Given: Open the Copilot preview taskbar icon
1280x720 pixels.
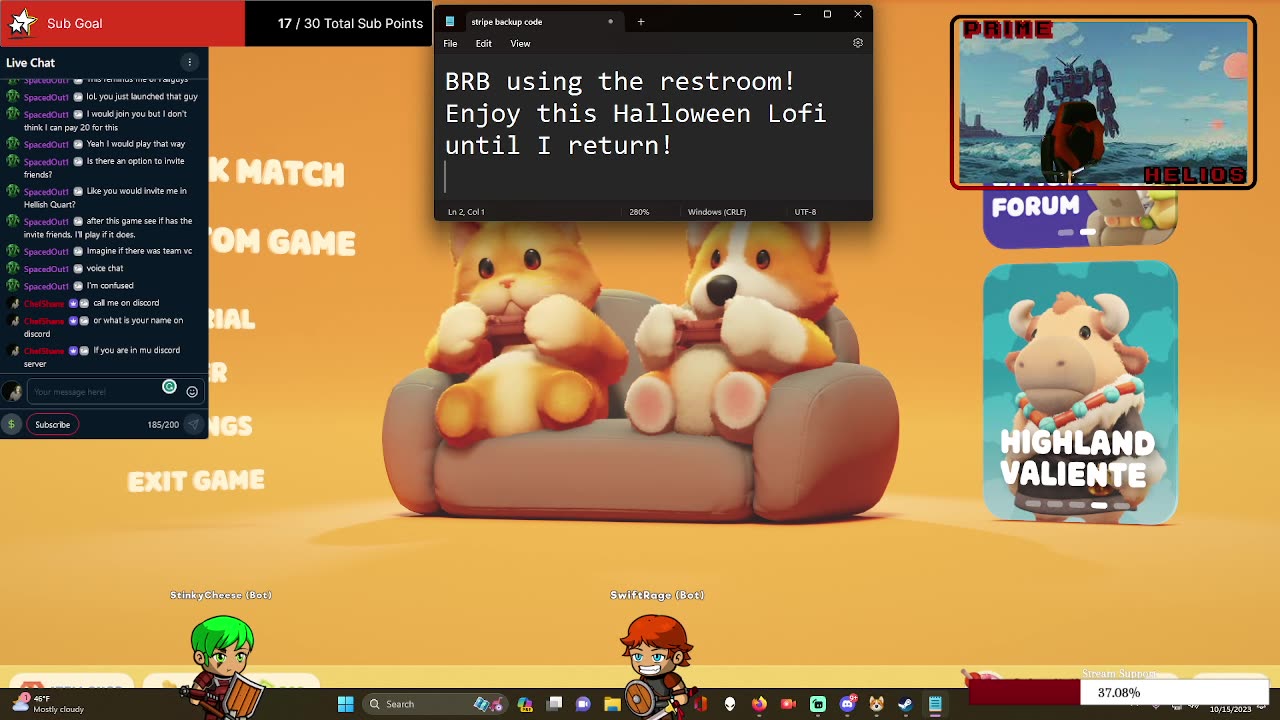Looking at the screenshot, I should point(525,704).
